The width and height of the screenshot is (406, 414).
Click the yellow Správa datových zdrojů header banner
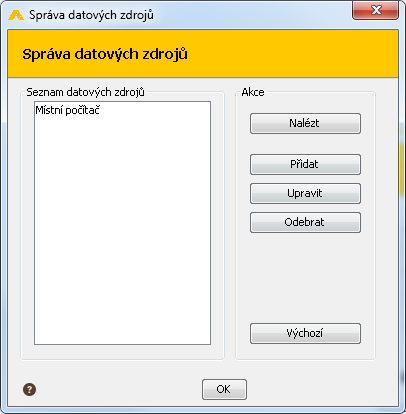pyautogui.click(x=203, y=54)
